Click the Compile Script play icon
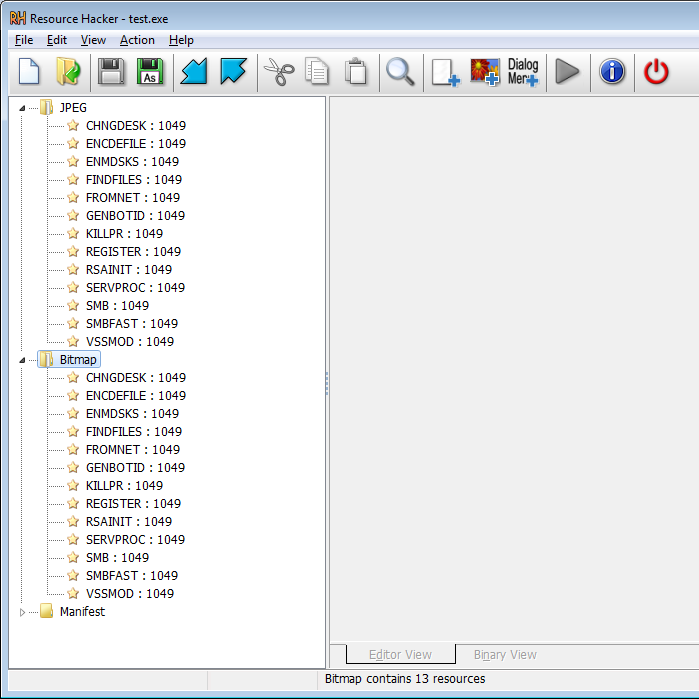699x699 pixels. (567, 72)
